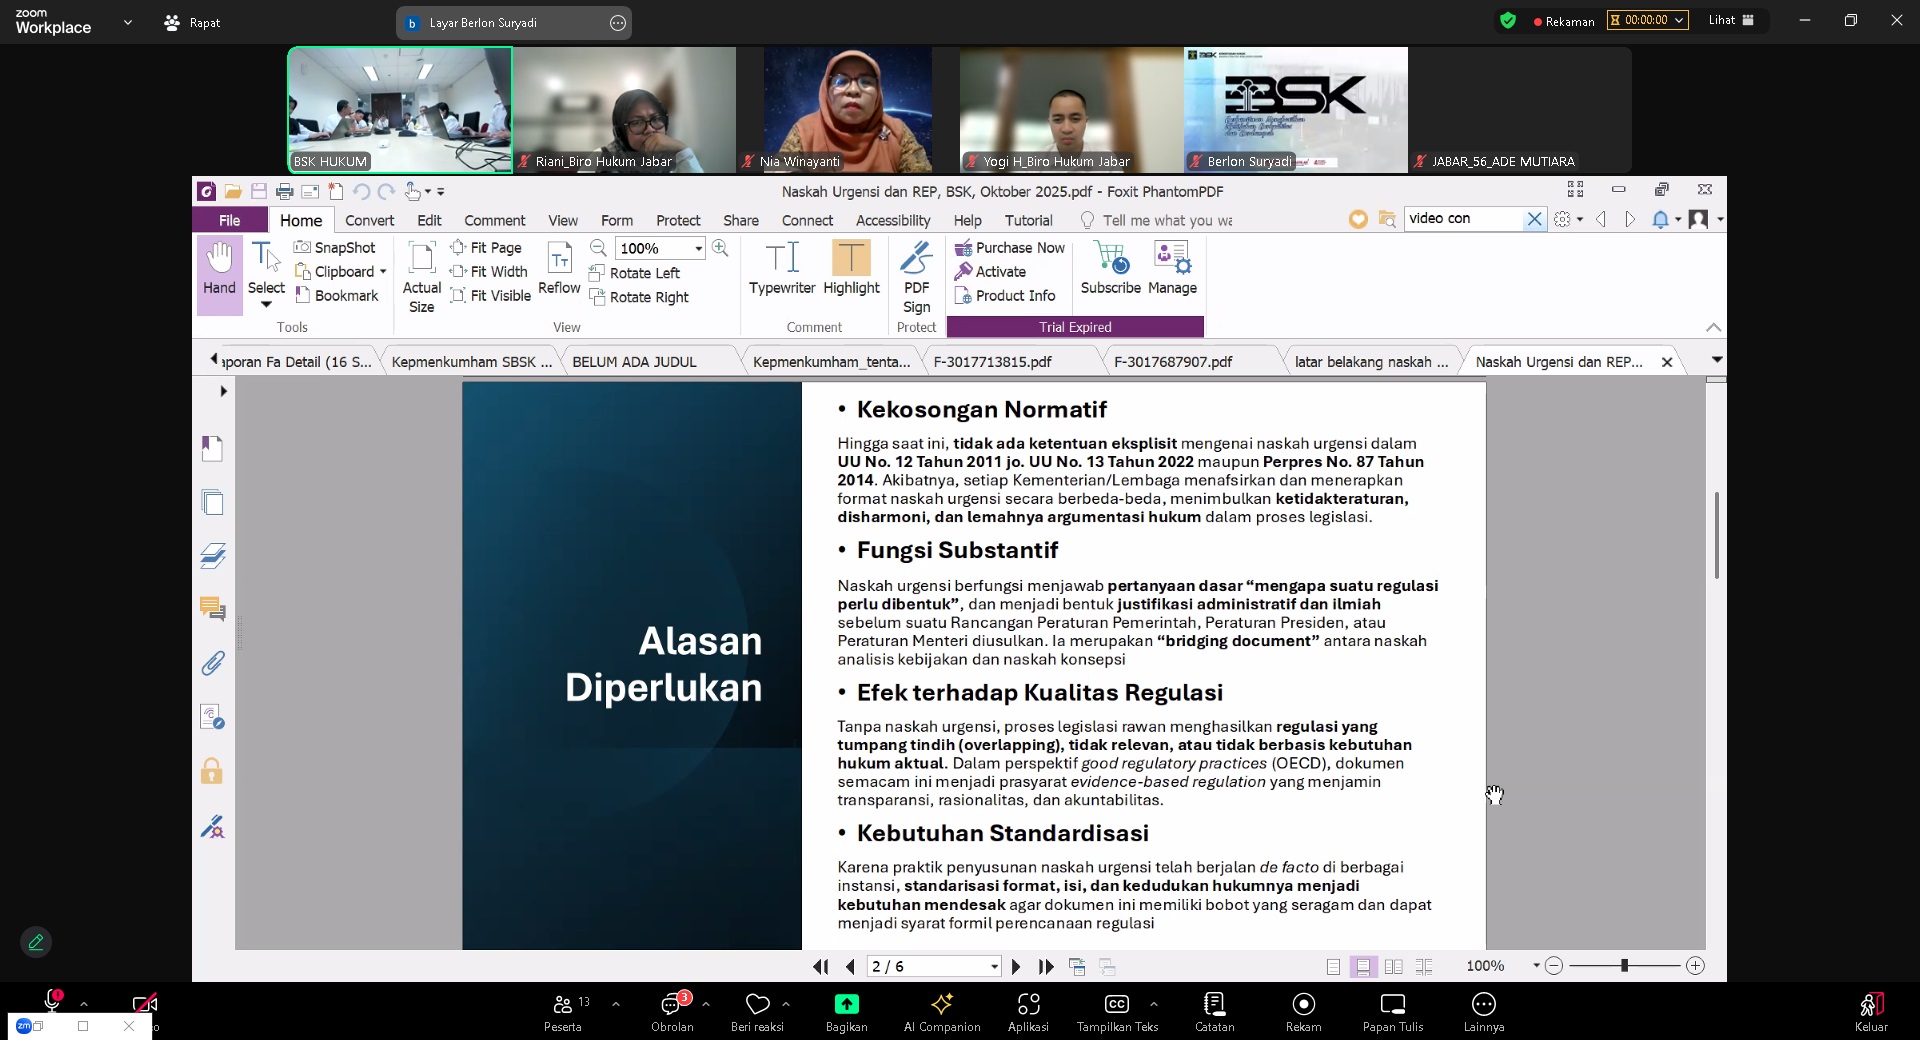Open the attachments panel paperclip icon
Viewport: 1920px width, 1040px height.
[x=213, y=663]
